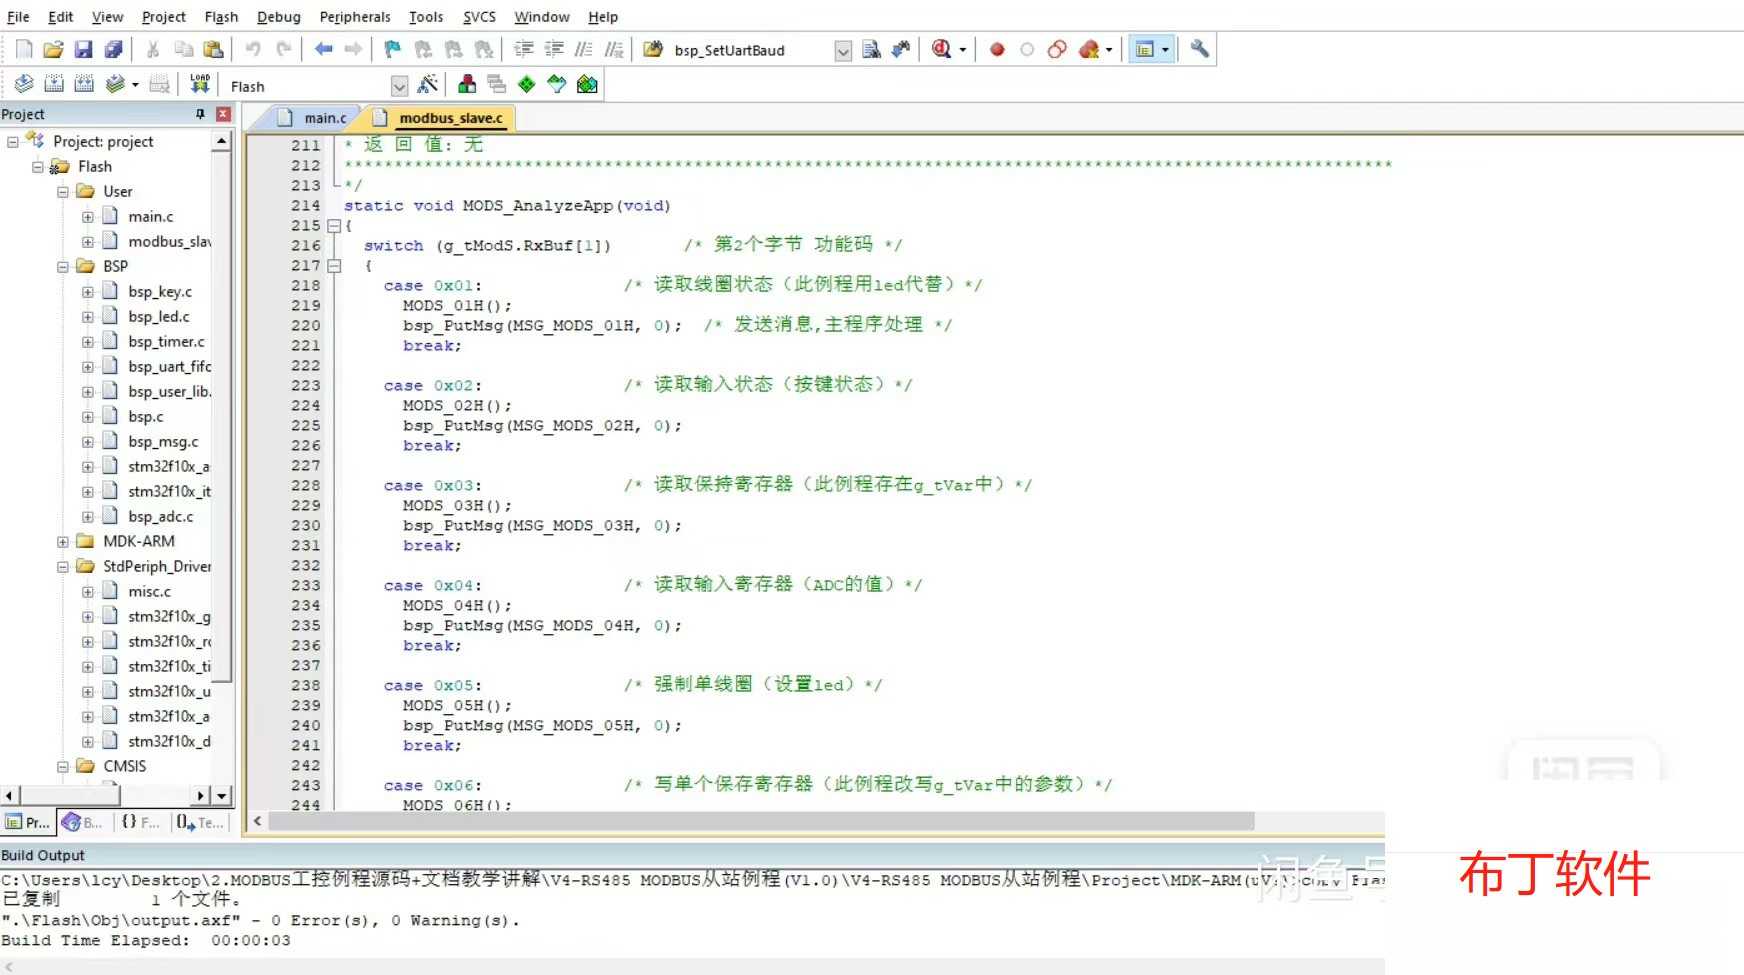The image size is (1744, 975).
Task: Paste from clipboard using the toolbar icon
Action: pyautogui.click(x=213, y=49)
